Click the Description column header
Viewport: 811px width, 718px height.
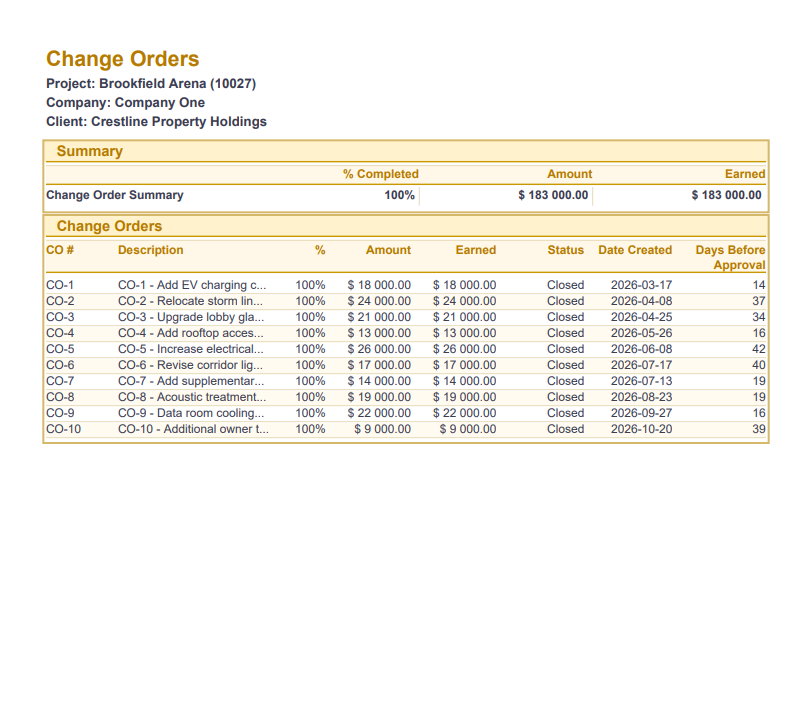click(151, 250)
